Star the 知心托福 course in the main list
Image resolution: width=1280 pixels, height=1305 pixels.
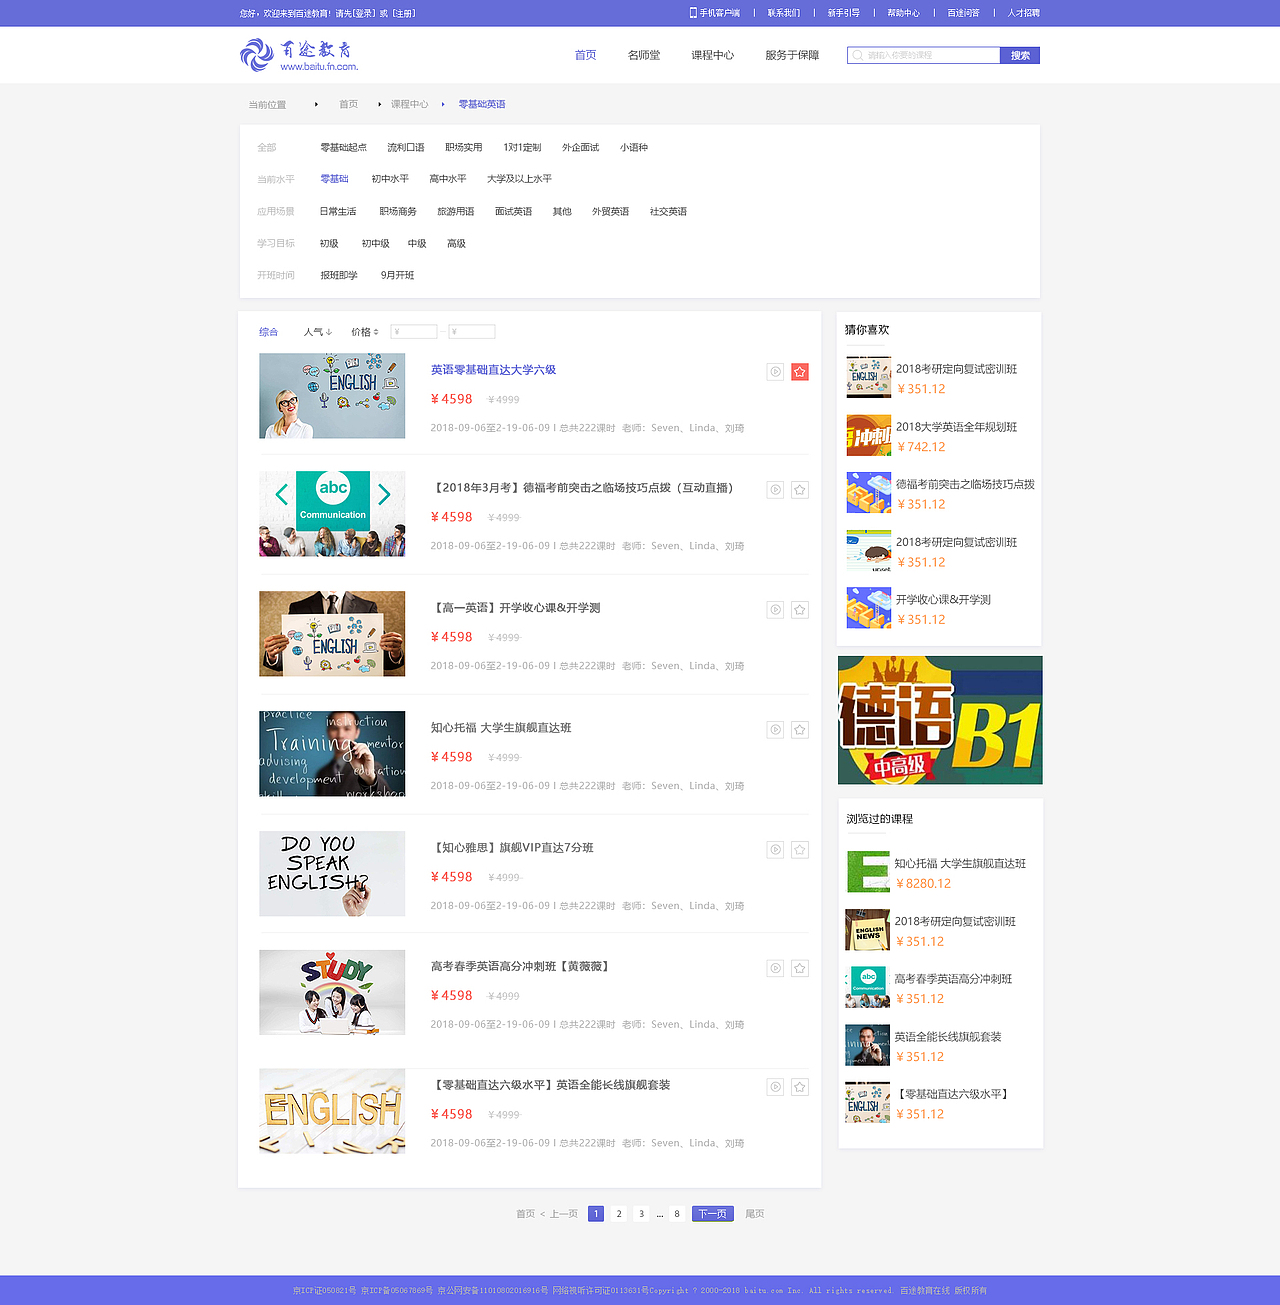click(x=800, y=730)
